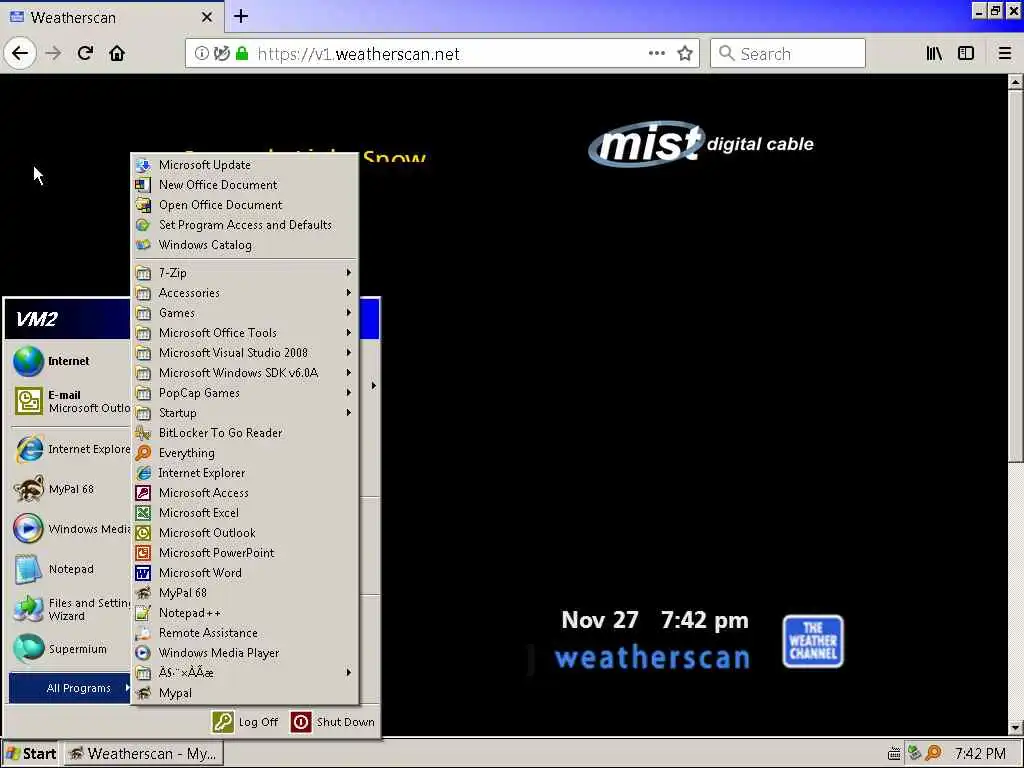
Task: Choose New Office Document
Action: [x=244, y=185]
